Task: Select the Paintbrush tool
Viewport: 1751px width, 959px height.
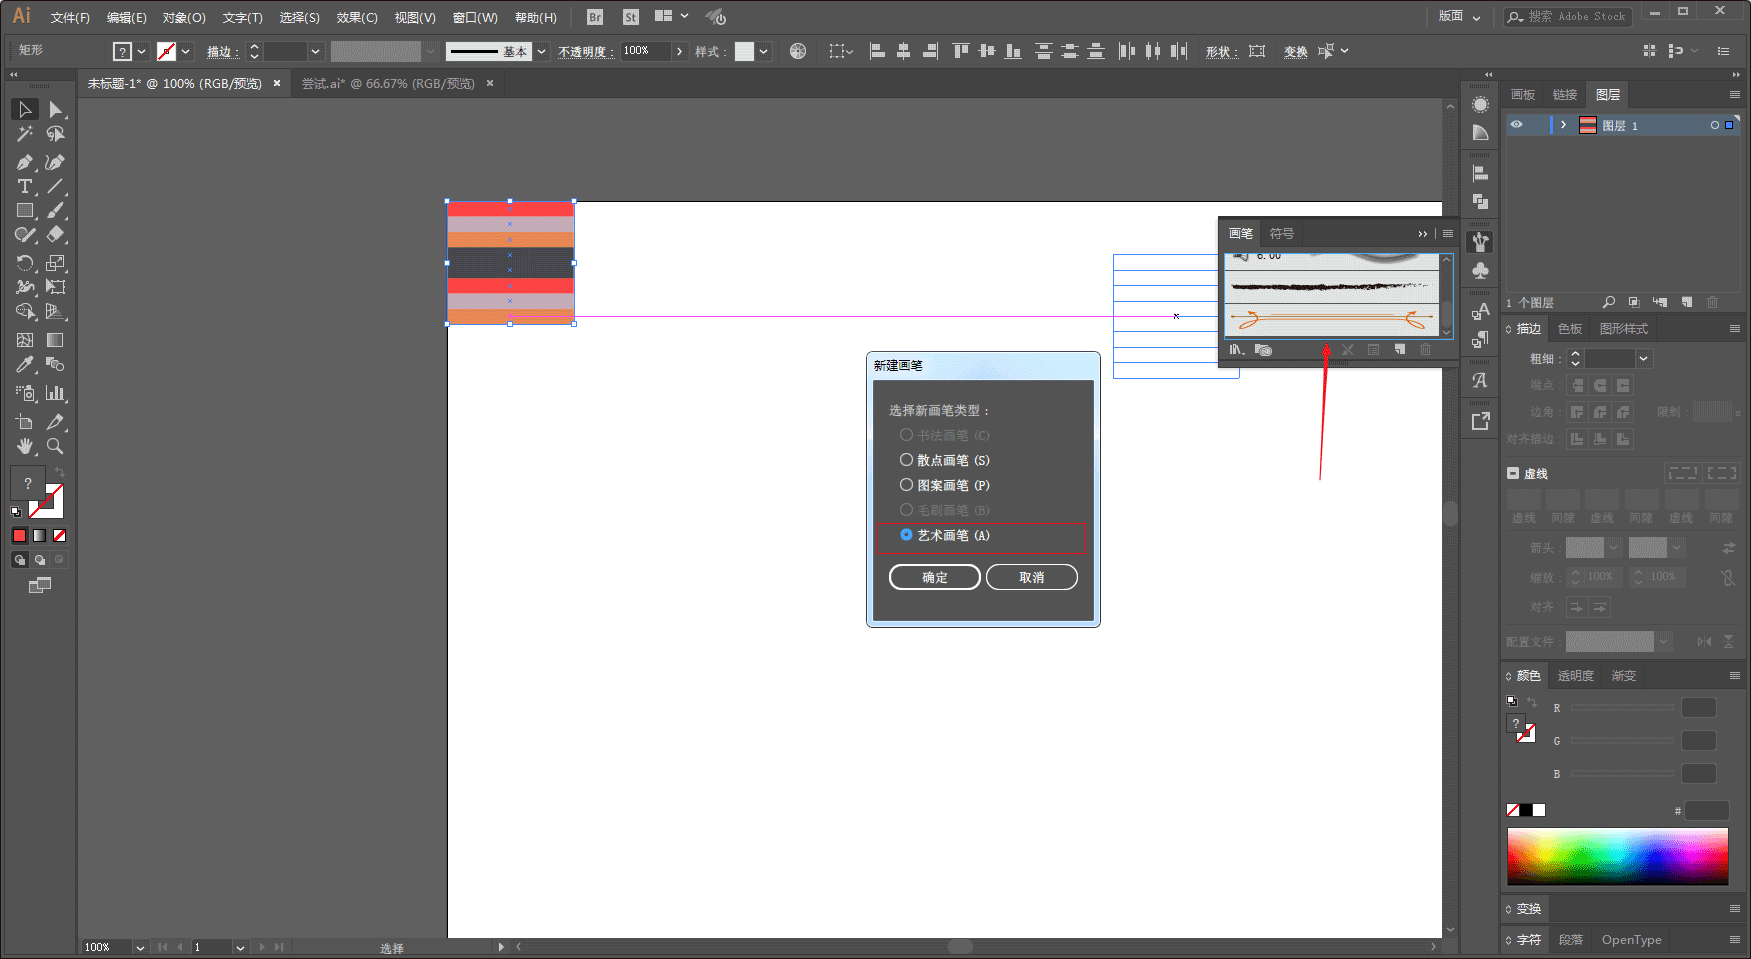Action: click(56, 211)
